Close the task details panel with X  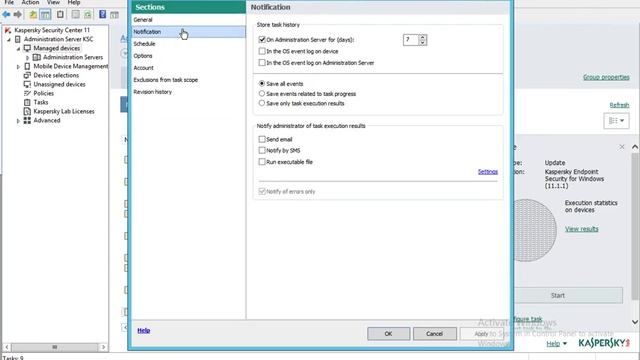pyautogui.click(x=622, y=147)
